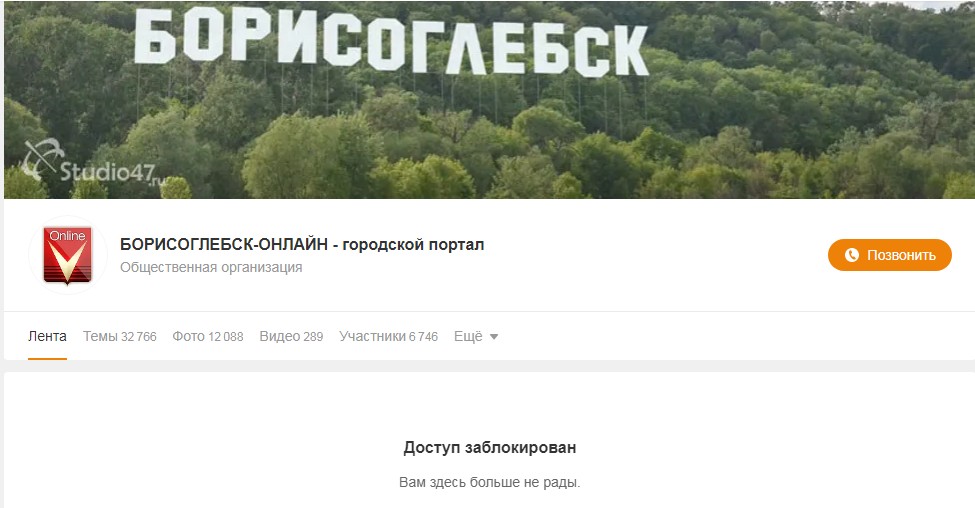Click the БОРИСОГЛЕБСК sign in cover photo
The height and width of the screenshot is (508, 975).
[x=392, y=43]
